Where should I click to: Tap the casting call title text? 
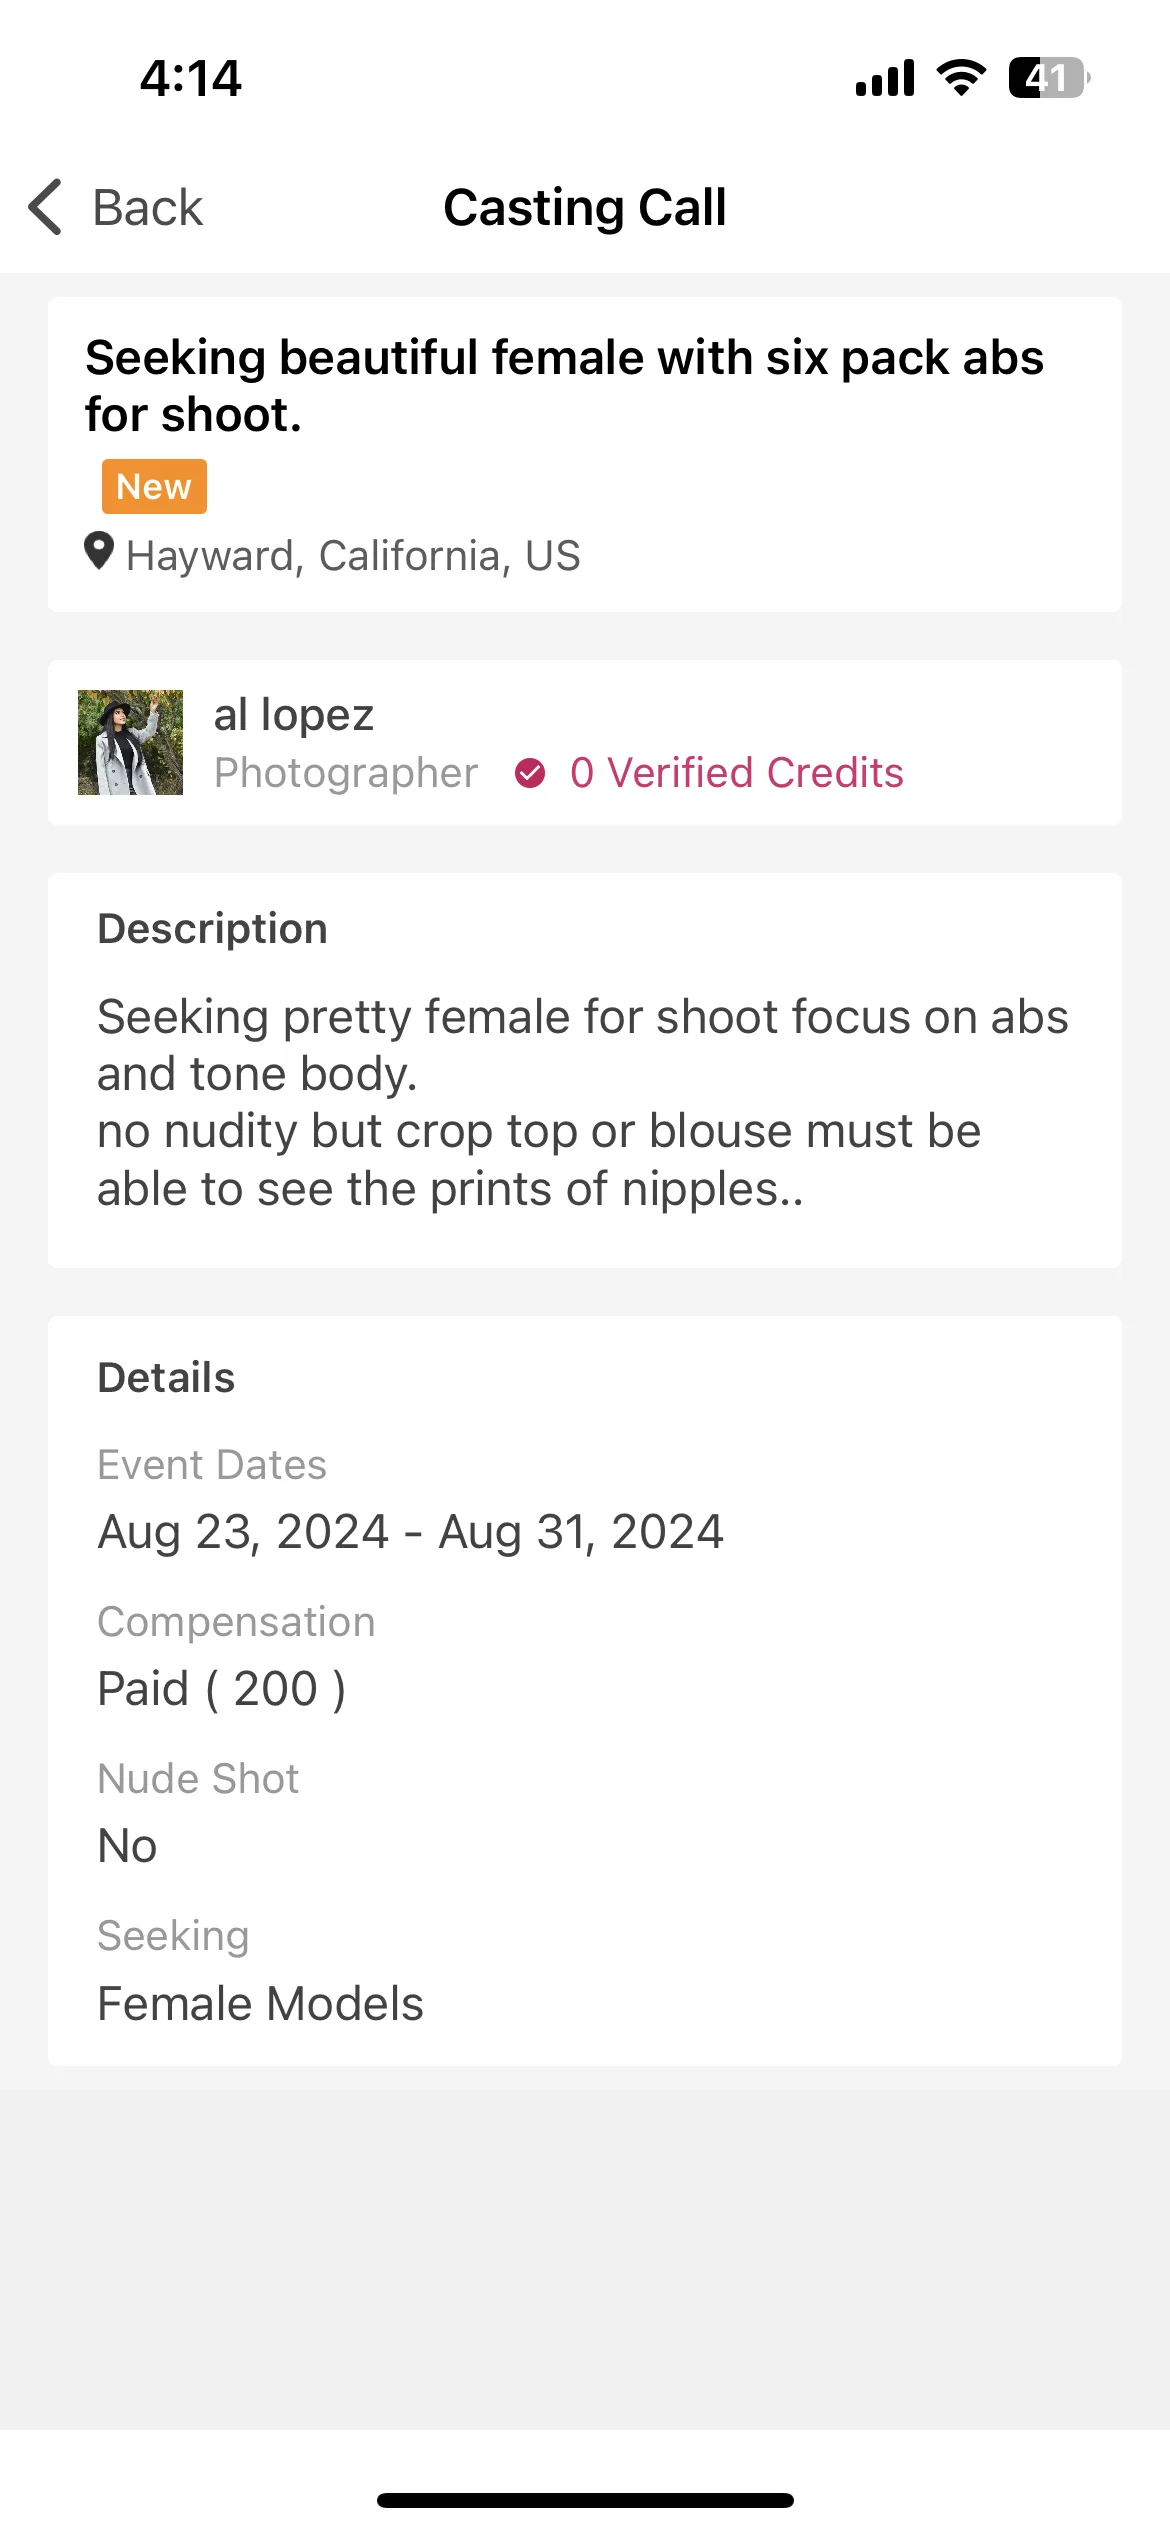565,386
